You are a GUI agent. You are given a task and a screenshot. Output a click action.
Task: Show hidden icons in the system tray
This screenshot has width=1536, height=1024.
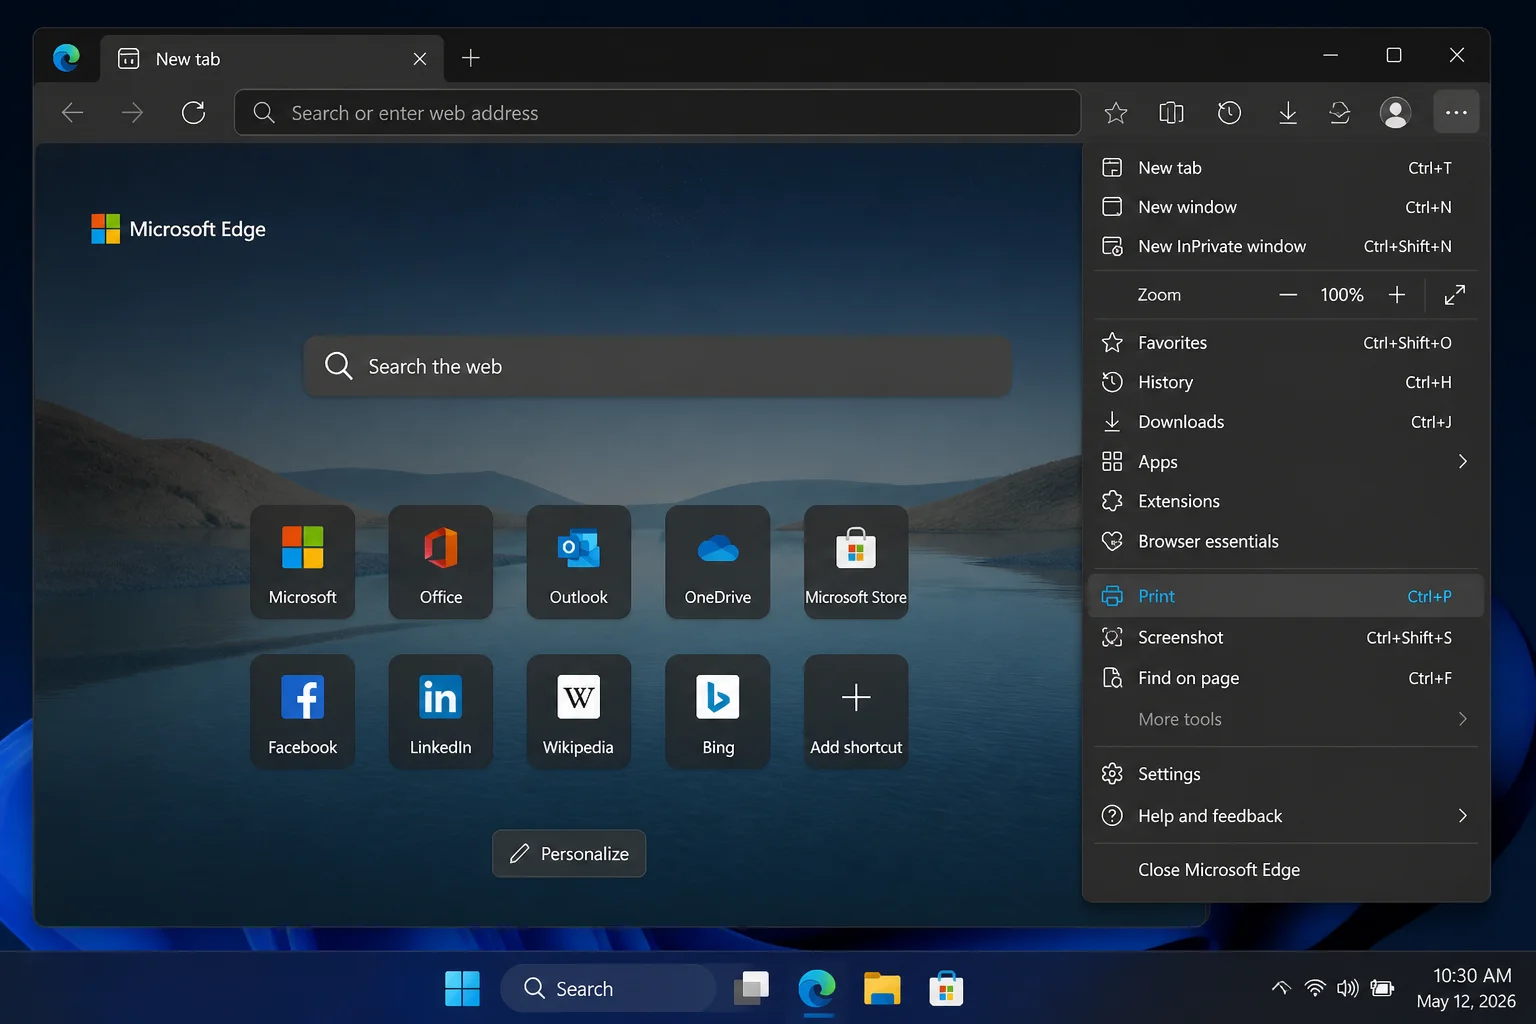click(x=1281, y=988)
